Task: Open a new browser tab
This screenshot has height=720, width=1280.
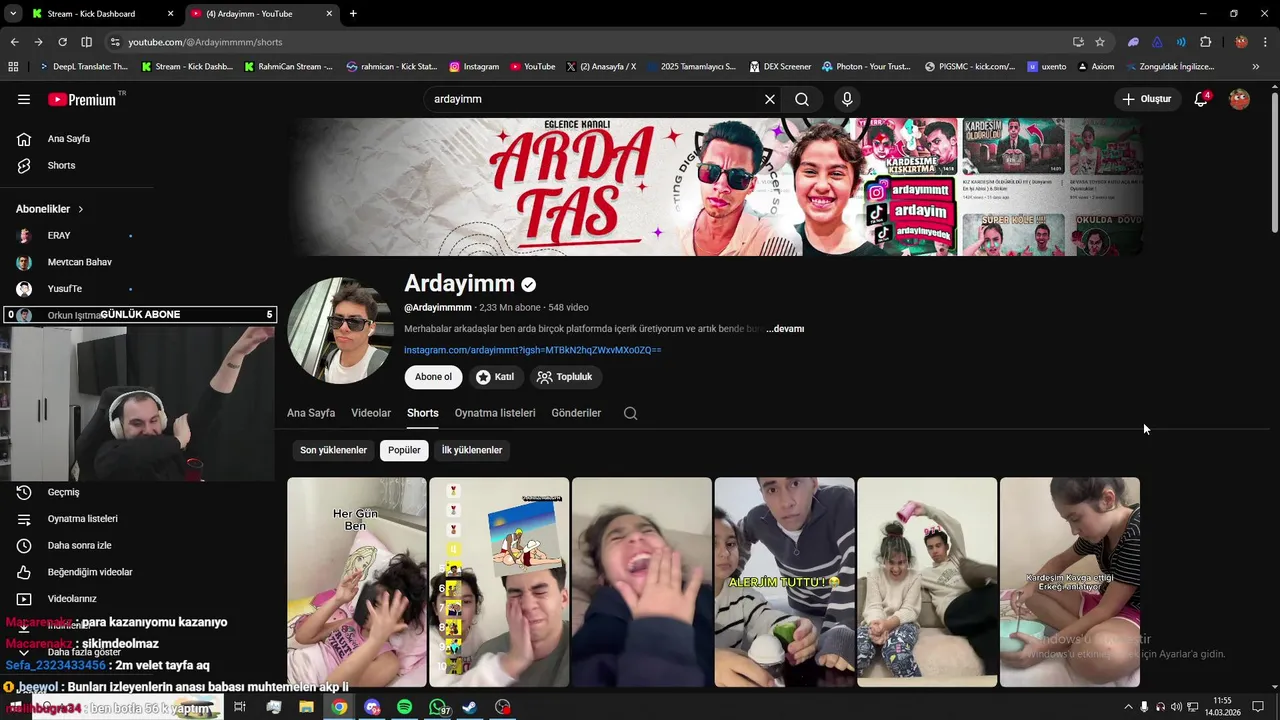Action: [x=353, y=14]
